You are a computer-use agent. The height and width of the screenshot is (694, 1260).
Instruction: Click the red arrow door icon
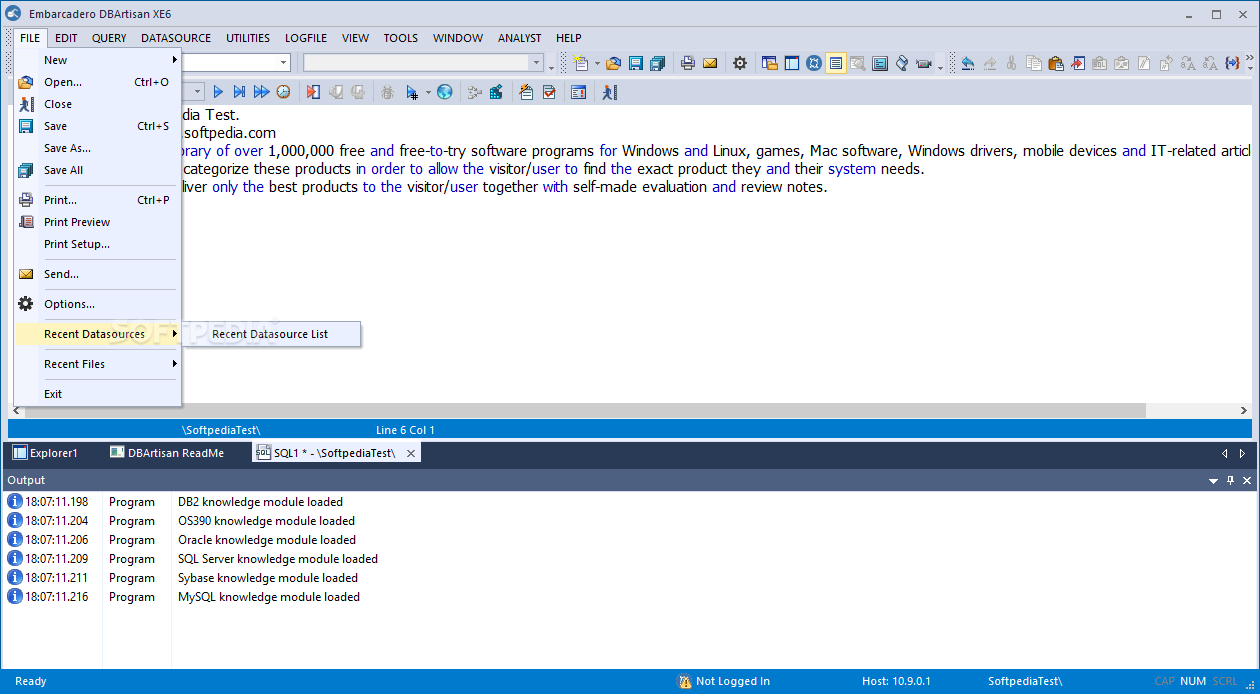[313, 92]
